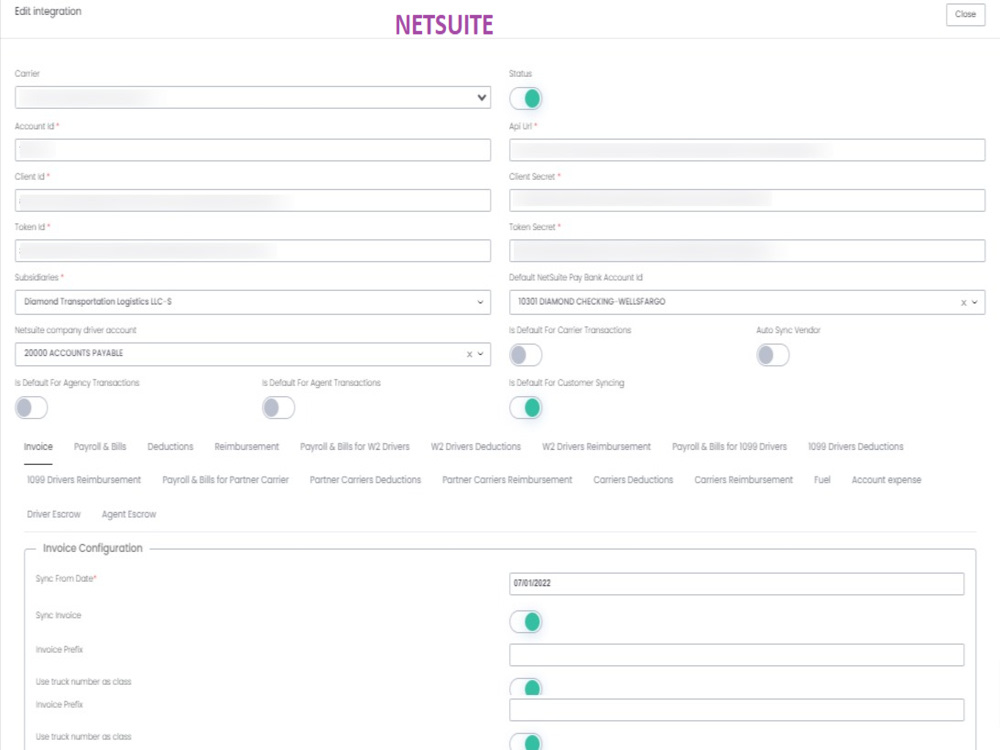Screen dimensions: 1000x750
Task: Disable Is Default For Customer Syncing
Action: [526, 408]
